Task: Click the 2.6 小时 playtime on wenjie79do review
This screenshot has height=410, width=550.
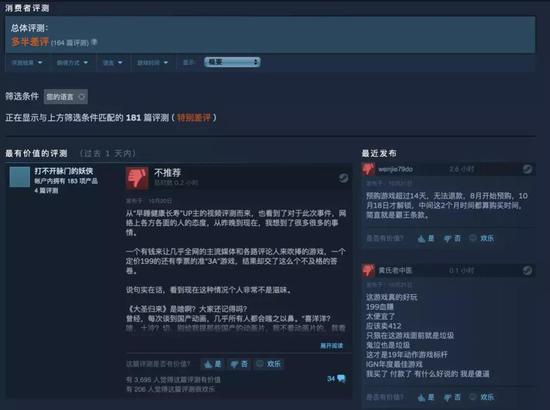Action: [x=462, y=169]
